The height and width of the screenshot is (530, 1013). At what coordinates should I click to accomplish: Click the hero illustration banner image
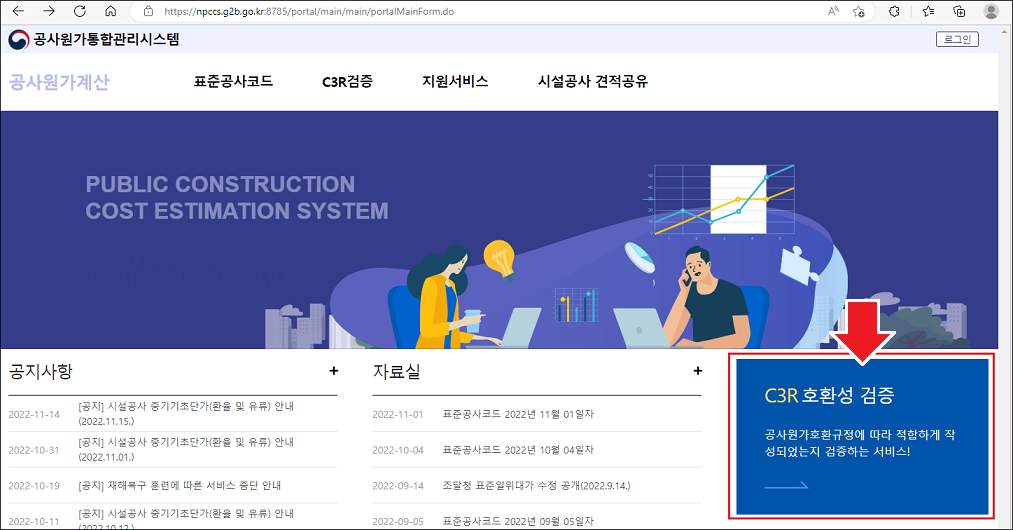tap(499, 230)
